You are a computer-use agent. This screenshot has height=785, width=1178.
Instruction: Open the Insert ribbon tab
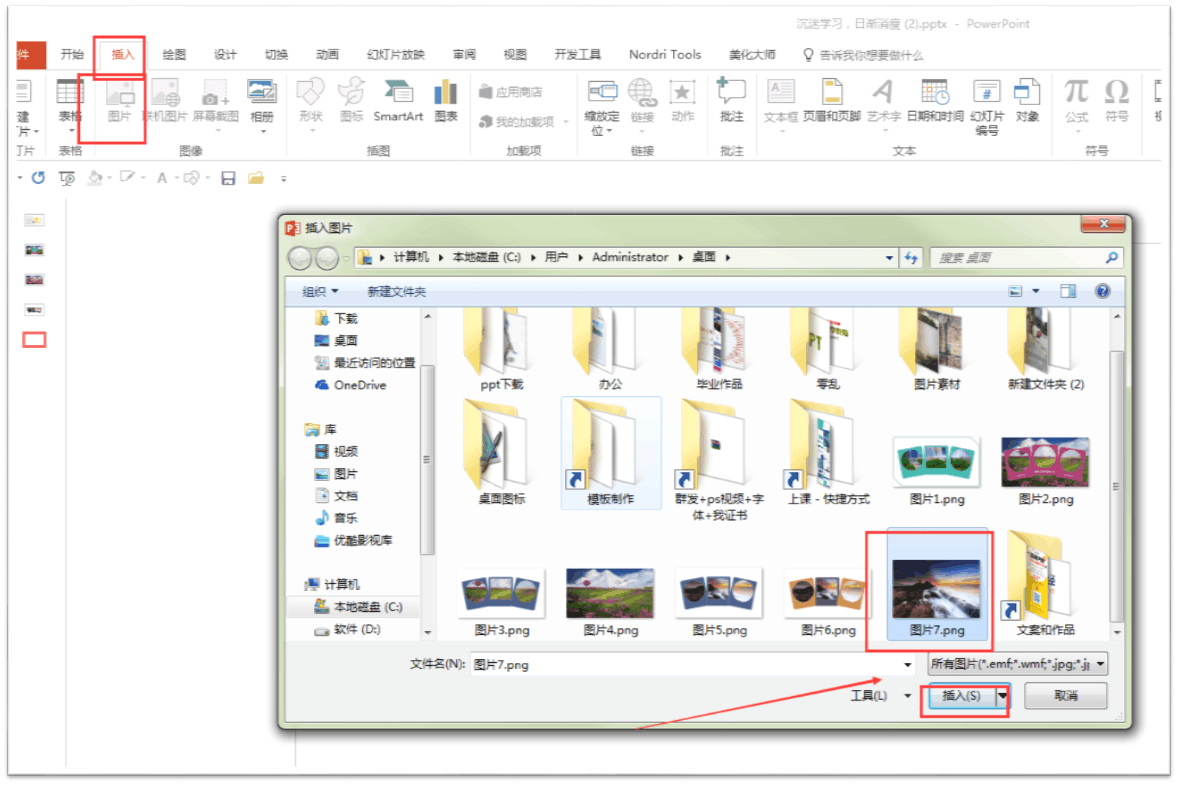coord(122,54)
